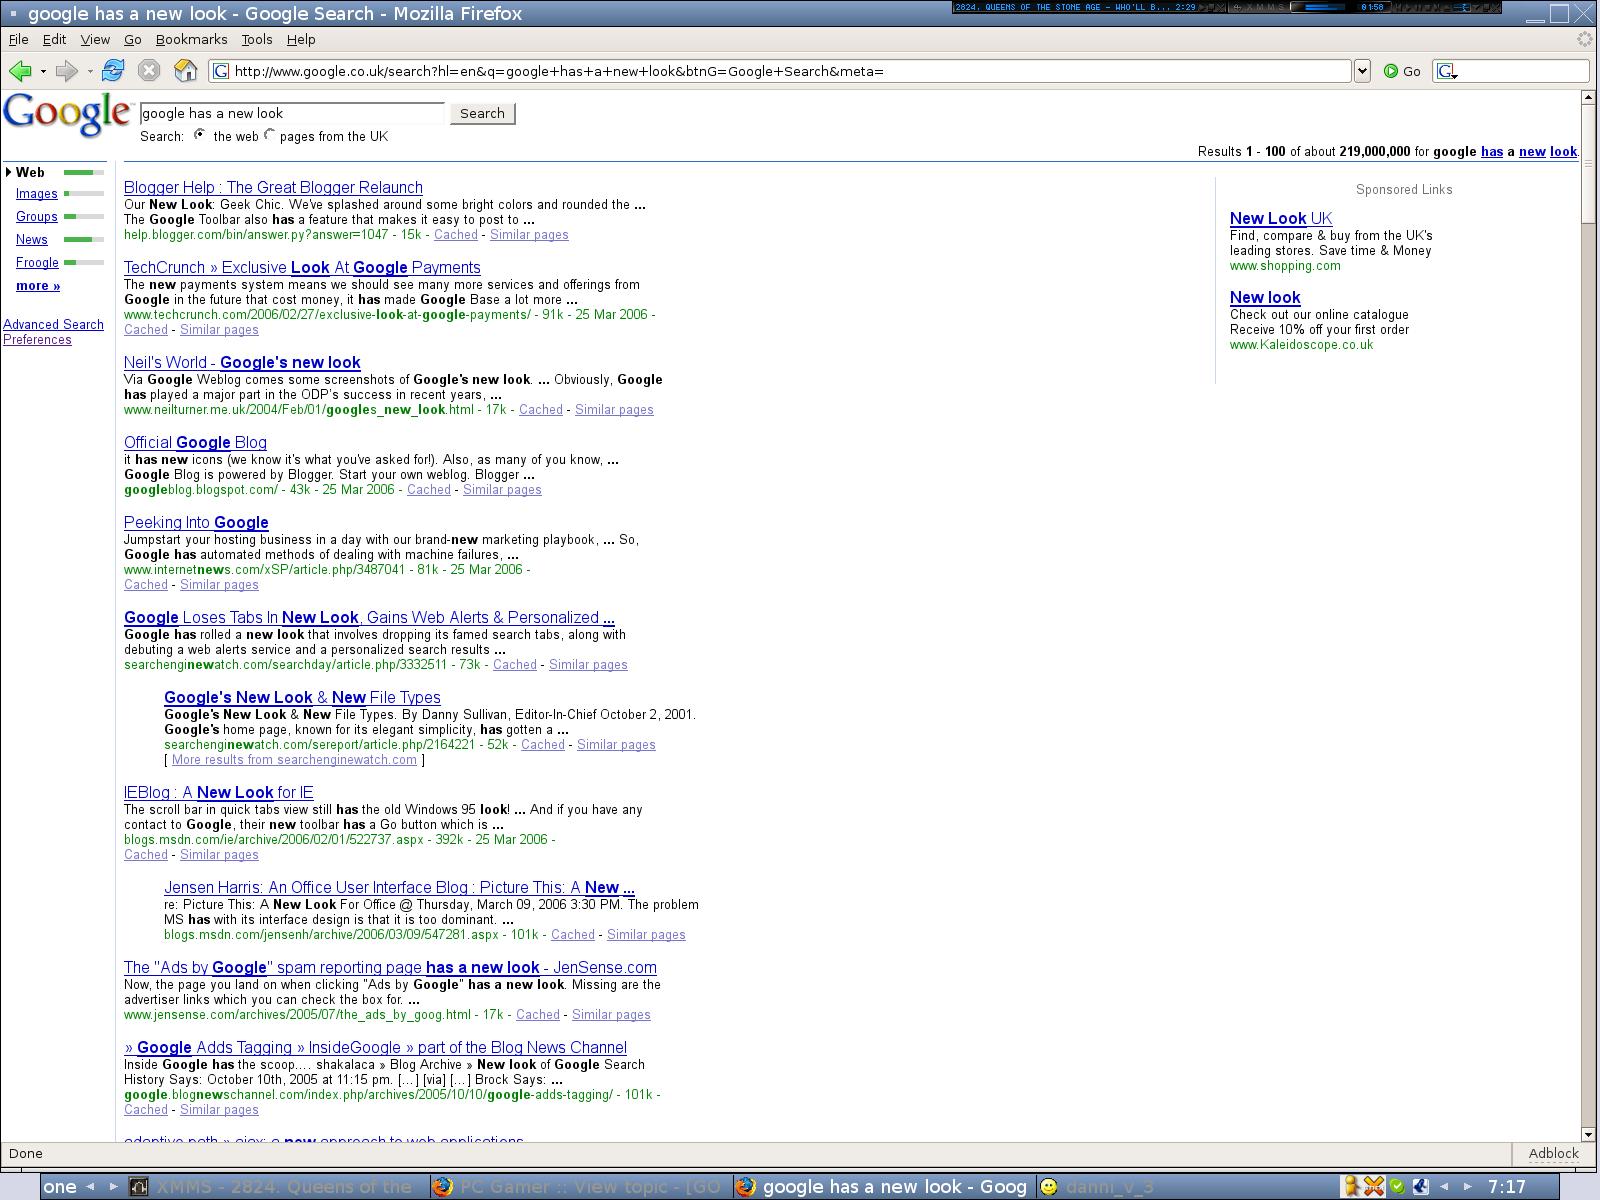Open the Preferences link
Screen dimensions: 1600x1200
pyautogui.click(x=37, y=339)
